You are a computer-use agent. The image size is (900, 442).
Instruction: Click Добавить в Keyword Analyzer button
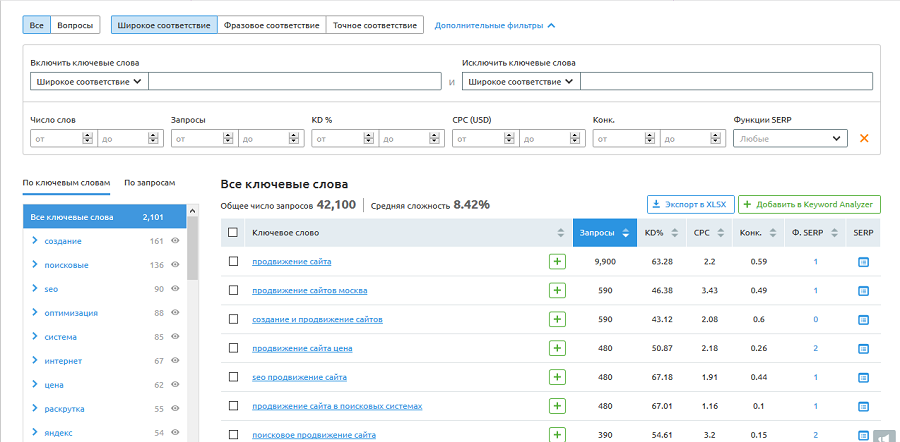coord(809,204)
